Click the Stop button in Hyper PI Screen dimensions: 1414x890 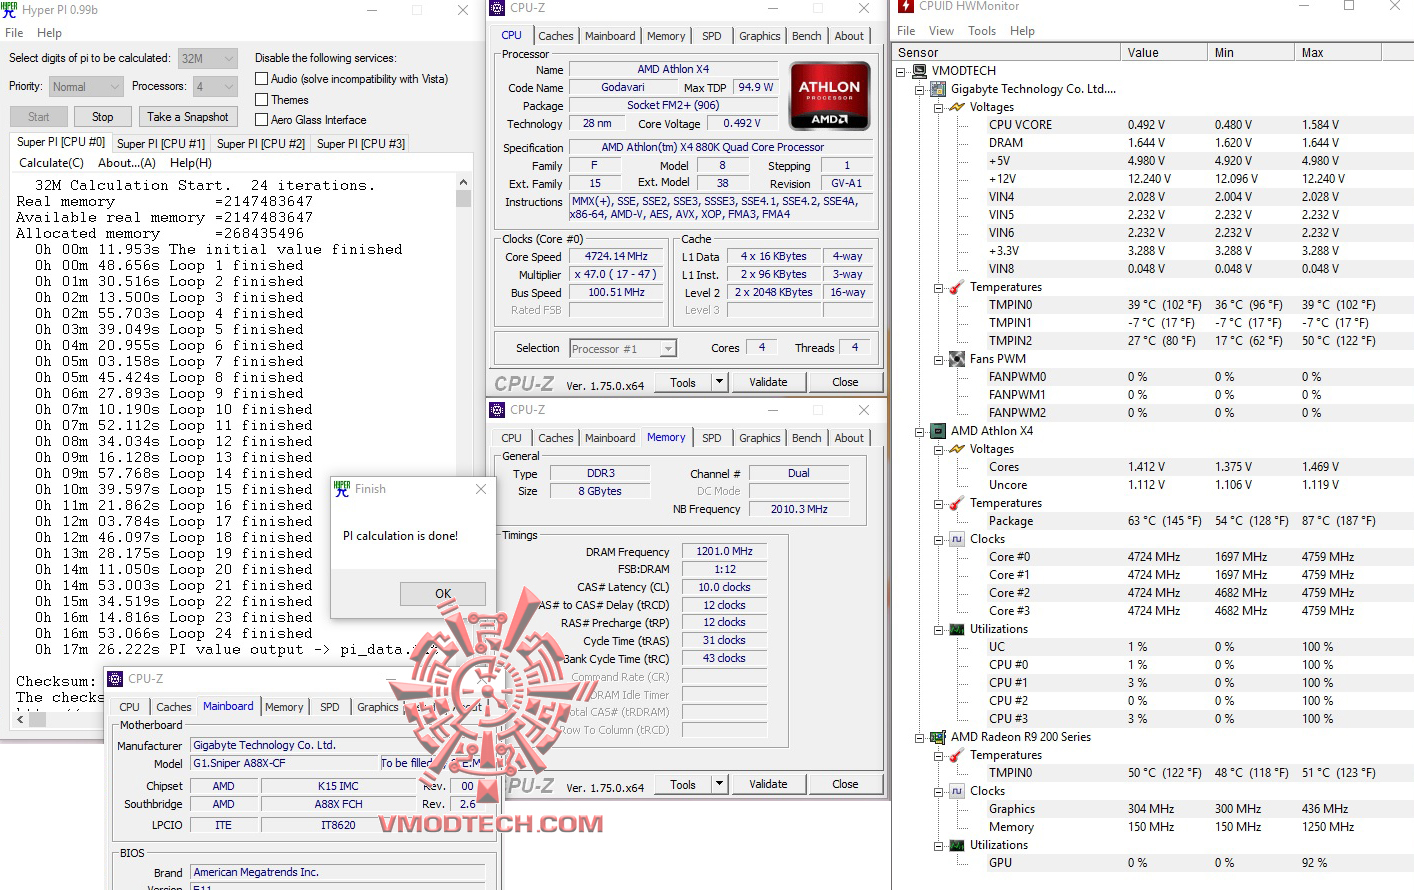(x=103, y=117)
